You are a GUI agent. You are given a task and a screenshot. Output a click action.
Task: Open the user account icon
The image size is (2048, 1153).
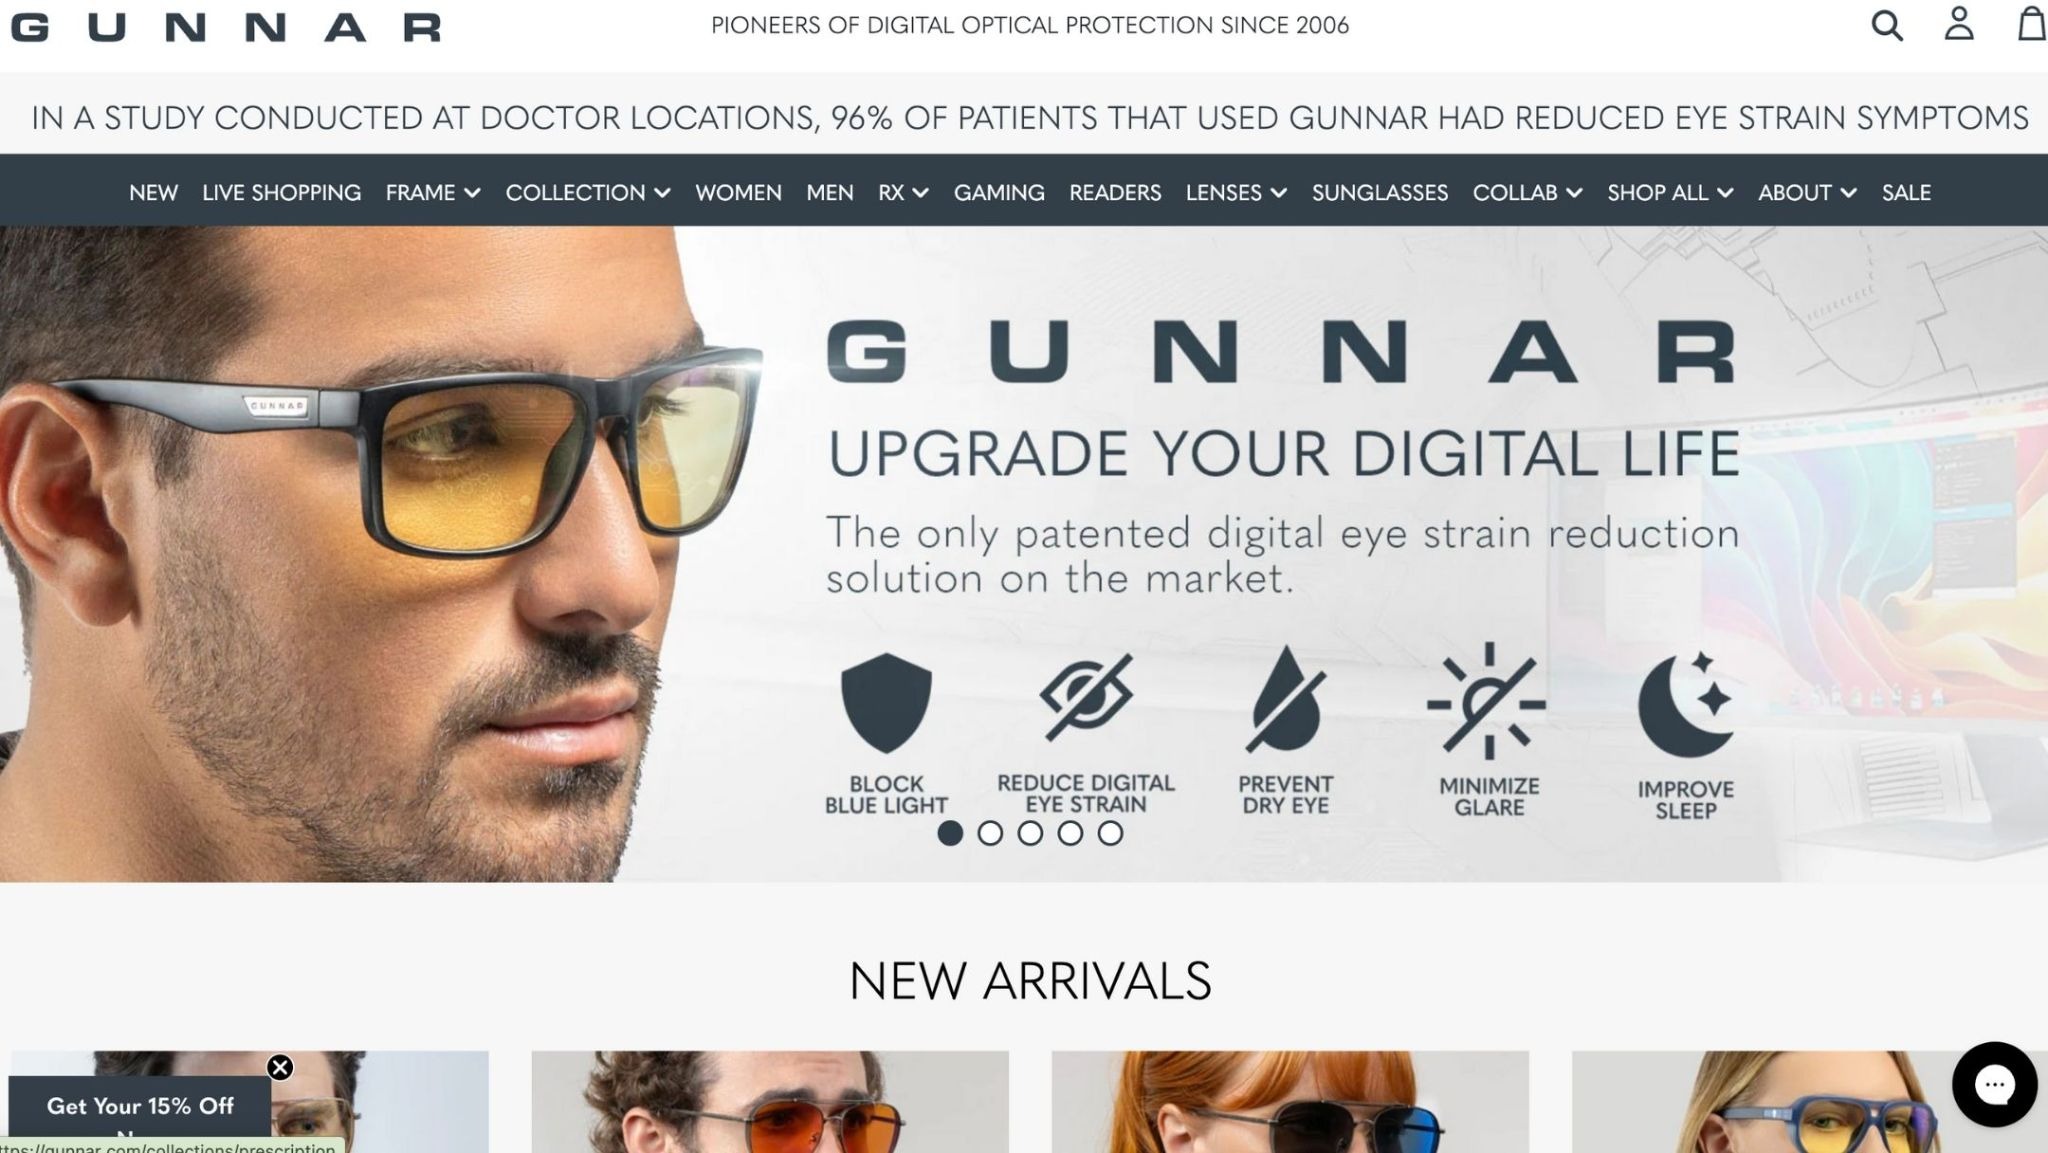[1958, 24]
